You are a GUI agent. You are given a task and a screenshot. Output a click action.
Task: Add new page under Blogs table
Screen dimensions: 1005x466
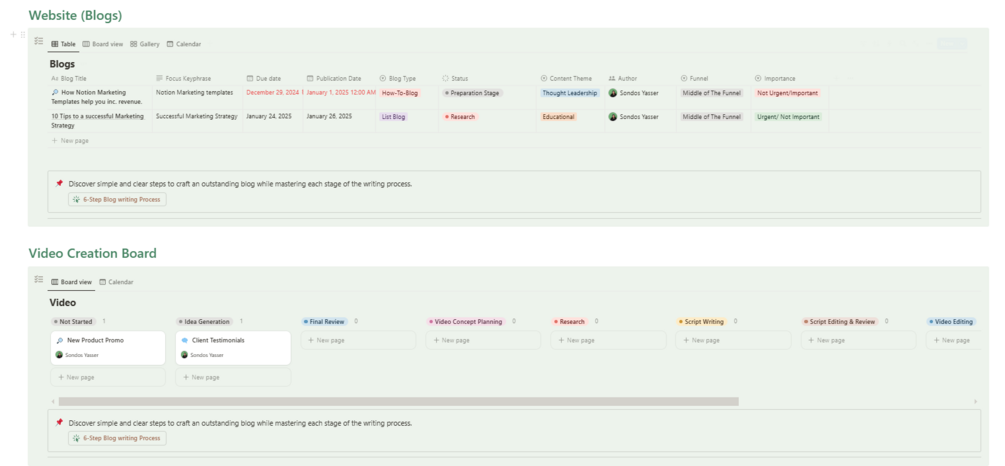point(70,141)
